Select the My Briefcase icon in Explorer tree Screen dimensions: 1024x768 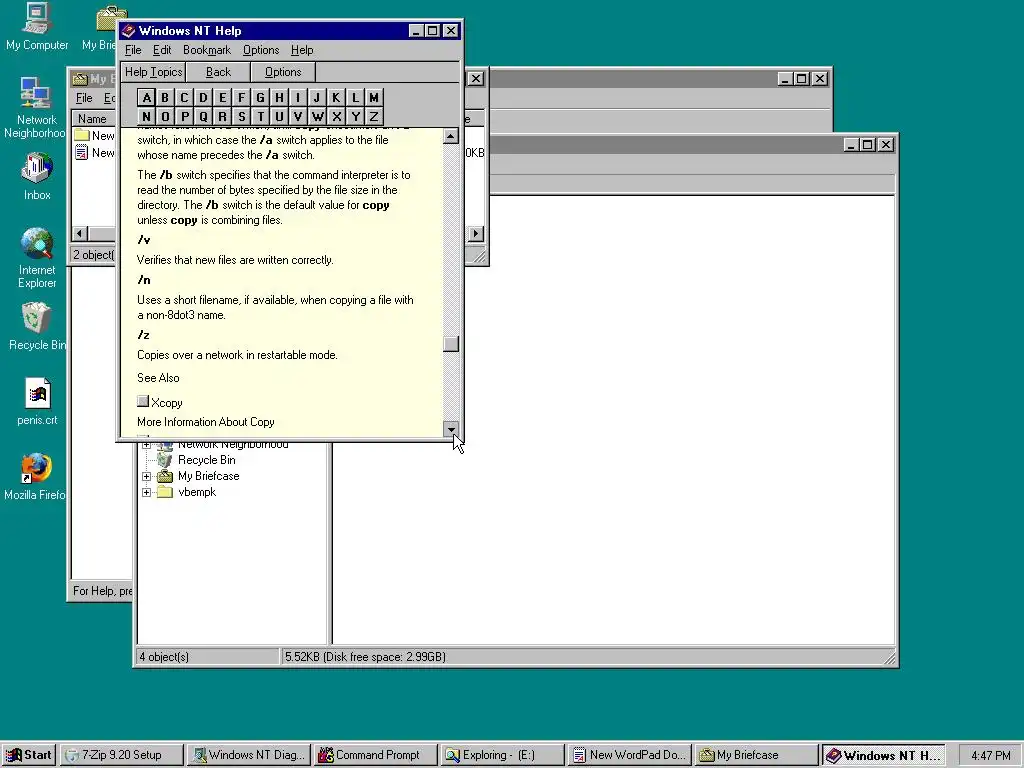point(165,476)
